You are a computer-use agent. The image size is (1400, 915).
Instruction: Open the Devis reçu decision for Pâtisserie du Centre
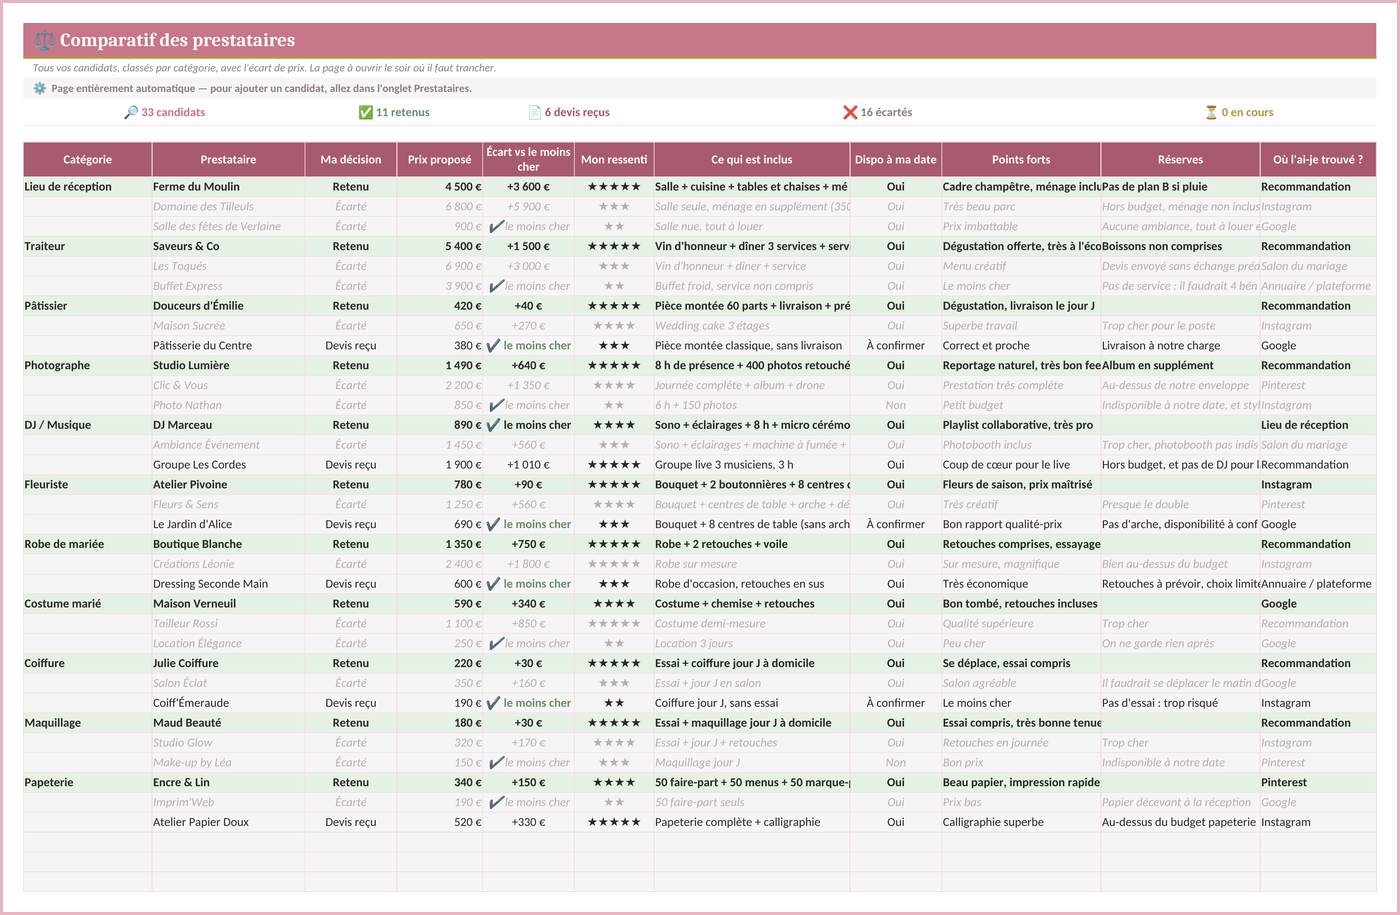[351, 346]
